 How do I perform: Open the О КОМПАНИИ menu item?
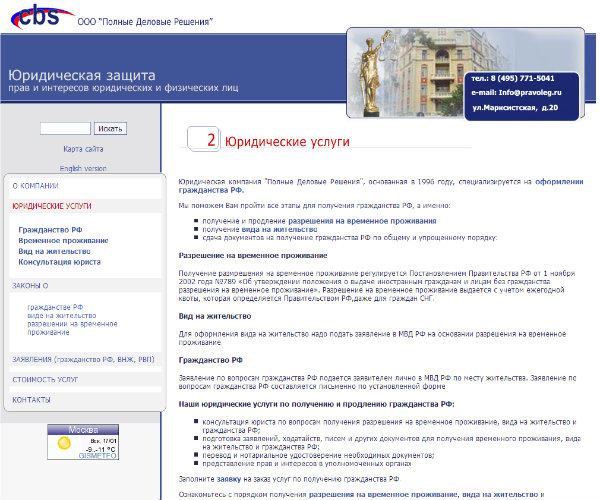click(35, 186)
